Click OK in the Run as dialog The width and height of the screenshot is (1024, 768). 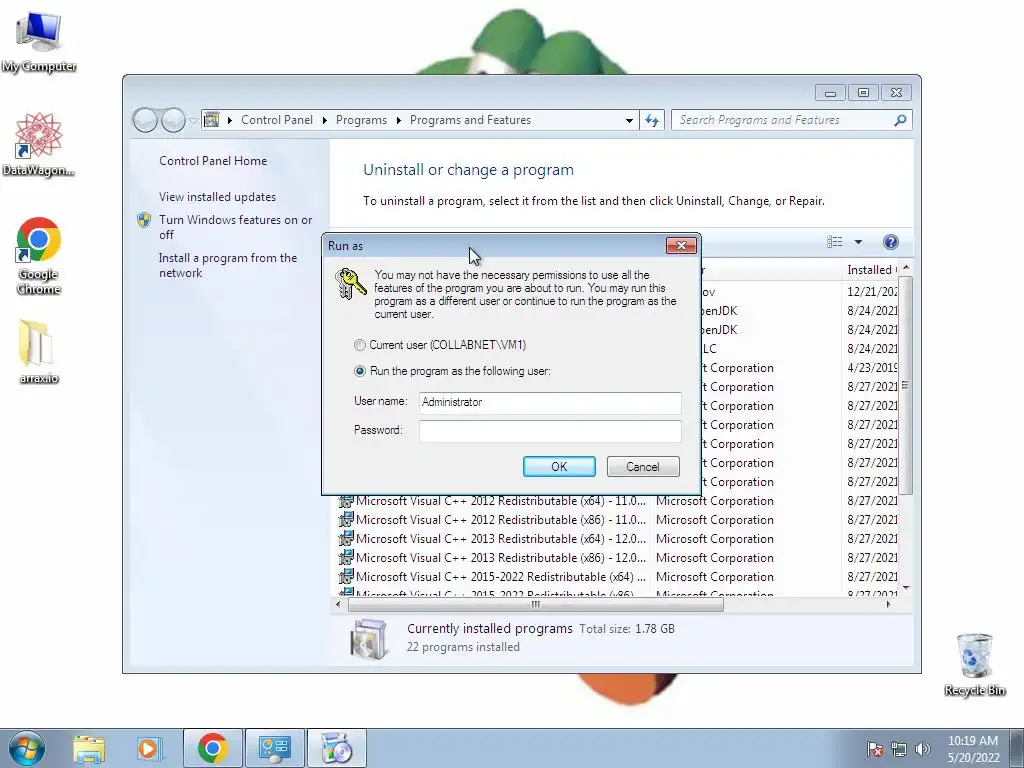coord(559,466)
